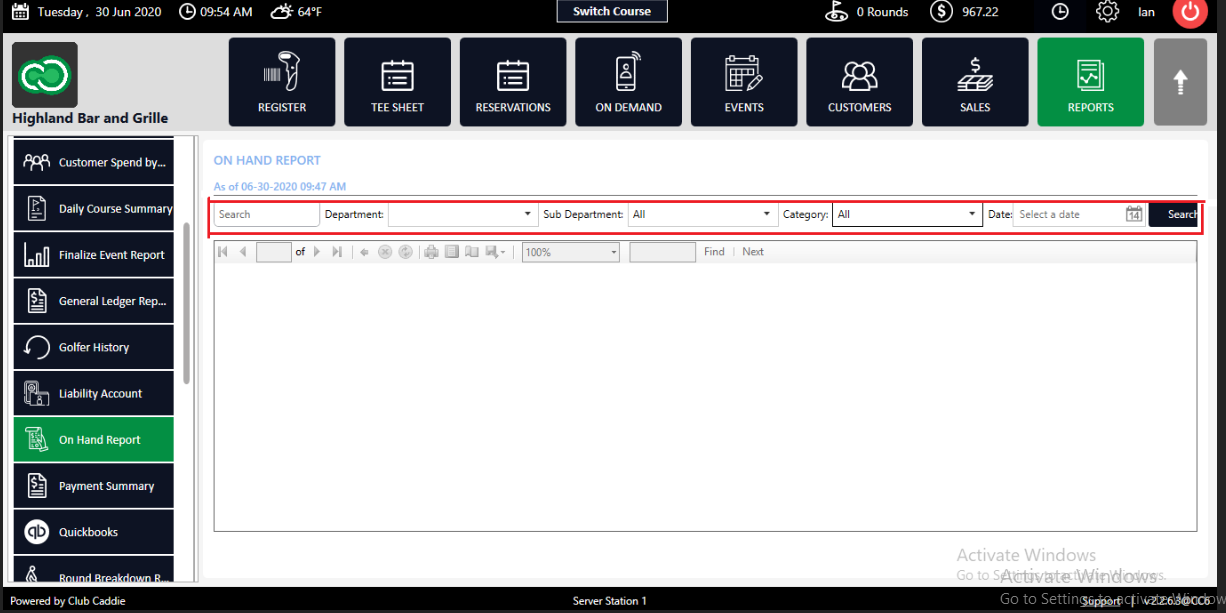This screenshot has height=613, width=1226.
Task: Open Quickbooks in sidebar
Action: (93, 532)
